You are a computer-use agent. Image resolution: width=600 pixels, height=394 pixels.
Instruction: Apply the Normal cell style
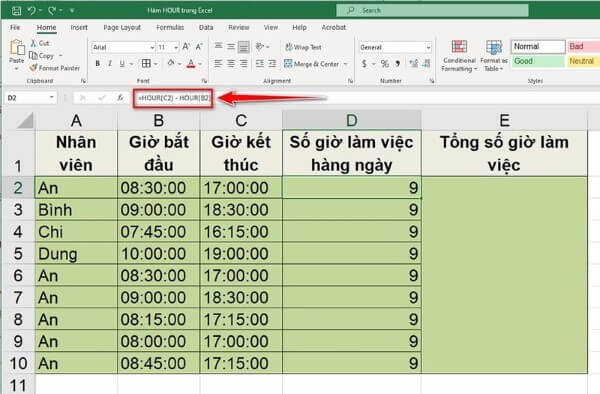[538, 47]
